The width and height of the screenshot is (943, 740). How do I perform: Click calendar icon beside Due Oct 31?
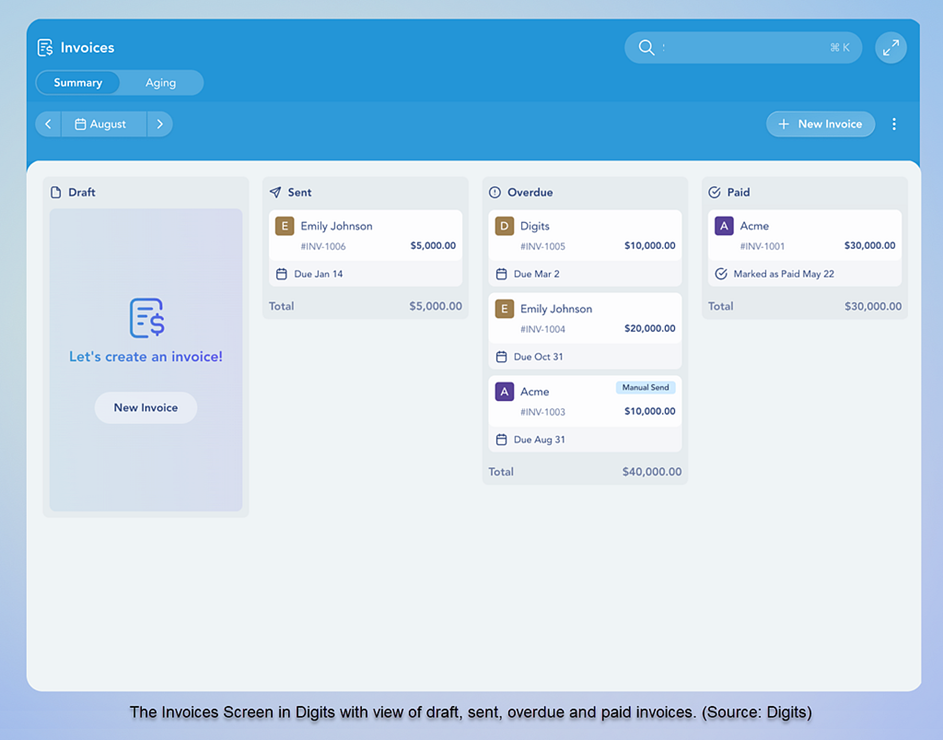501,357
